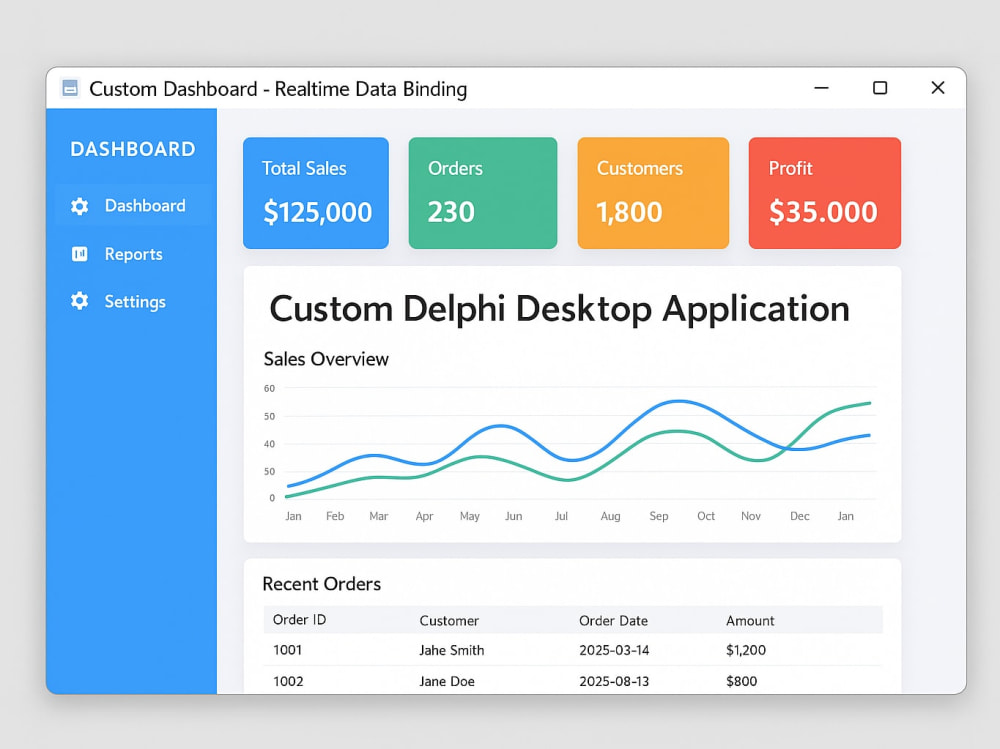
Task: Click the Settings gear icon in sidebar
Action: tap(80, 301)
